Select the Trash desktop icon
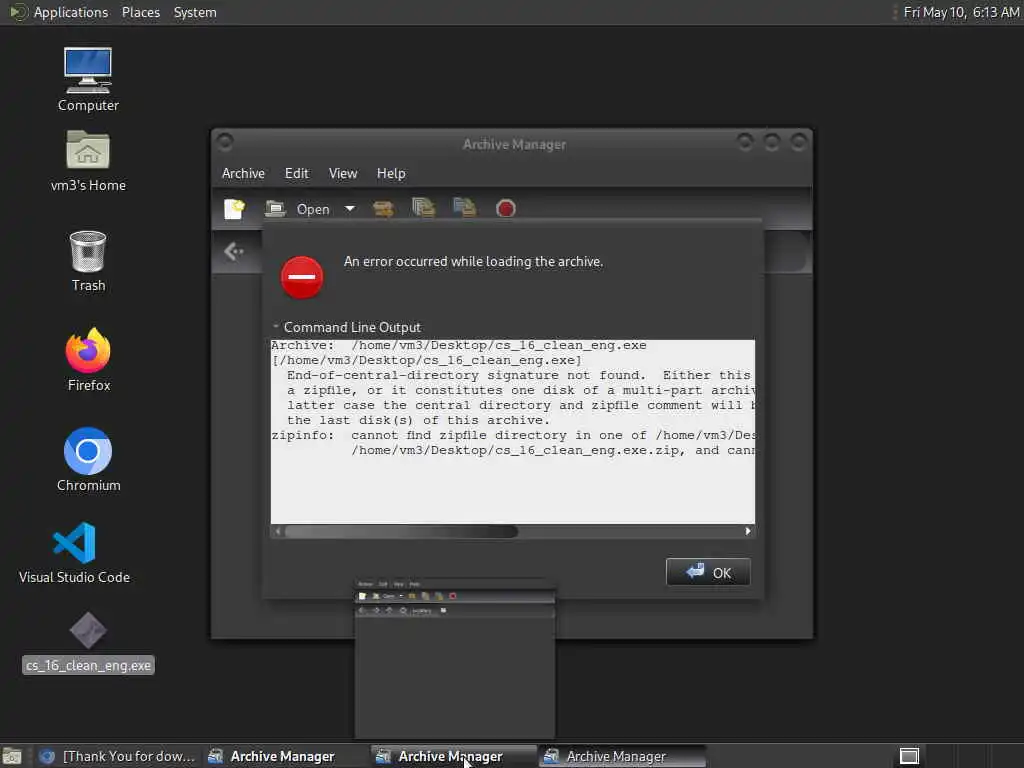This screenshot has width=1024, height=768. 88,261
